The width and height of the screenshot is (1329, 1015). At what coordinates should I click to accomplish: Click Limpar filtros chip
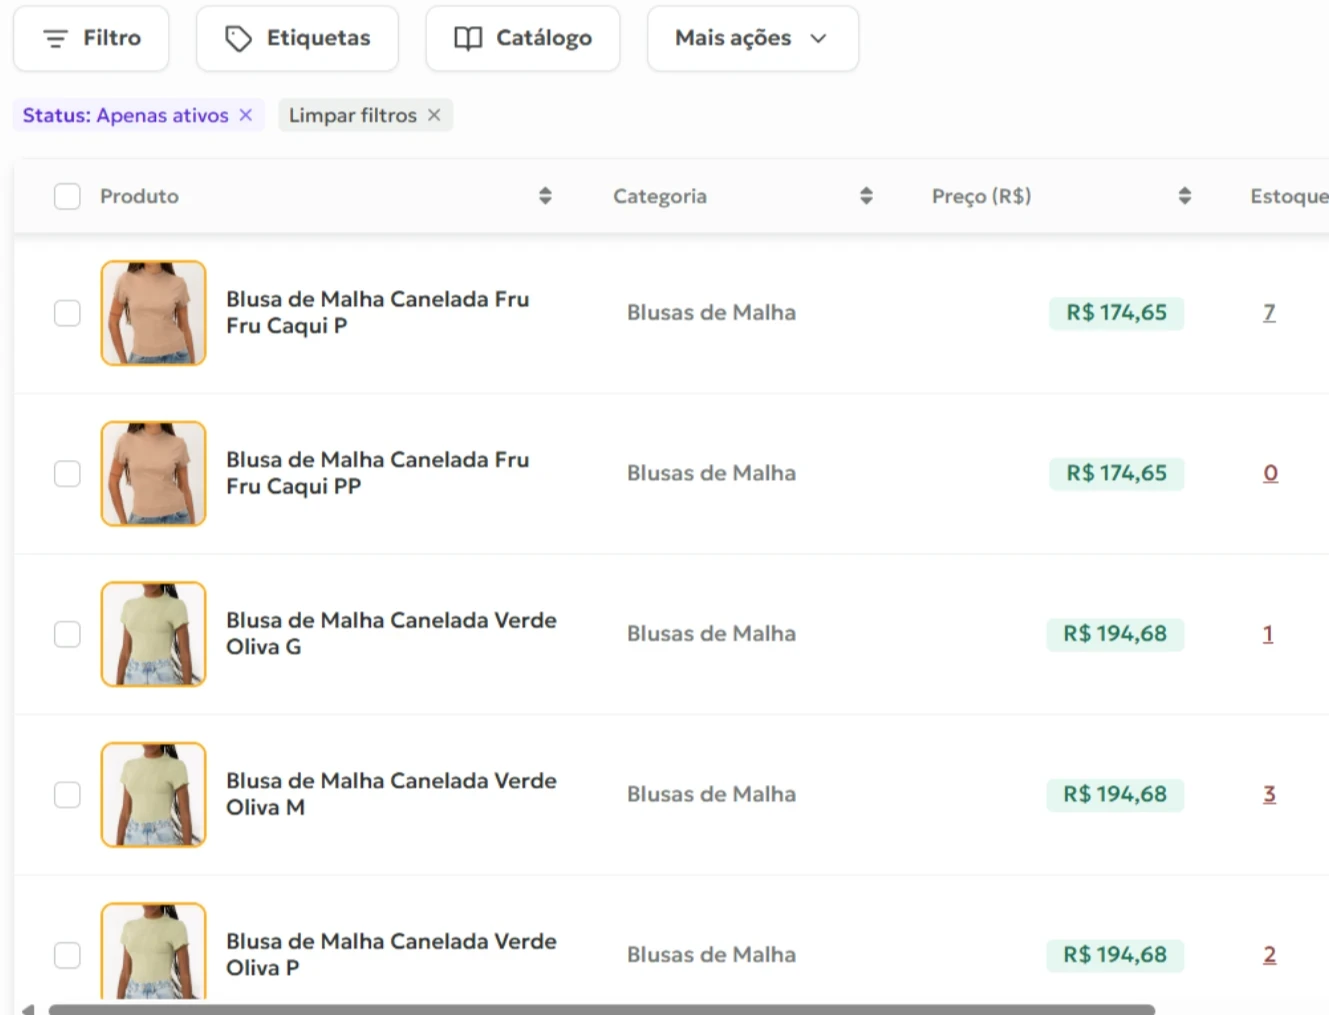pyautogui.click(x=365, y=115)
